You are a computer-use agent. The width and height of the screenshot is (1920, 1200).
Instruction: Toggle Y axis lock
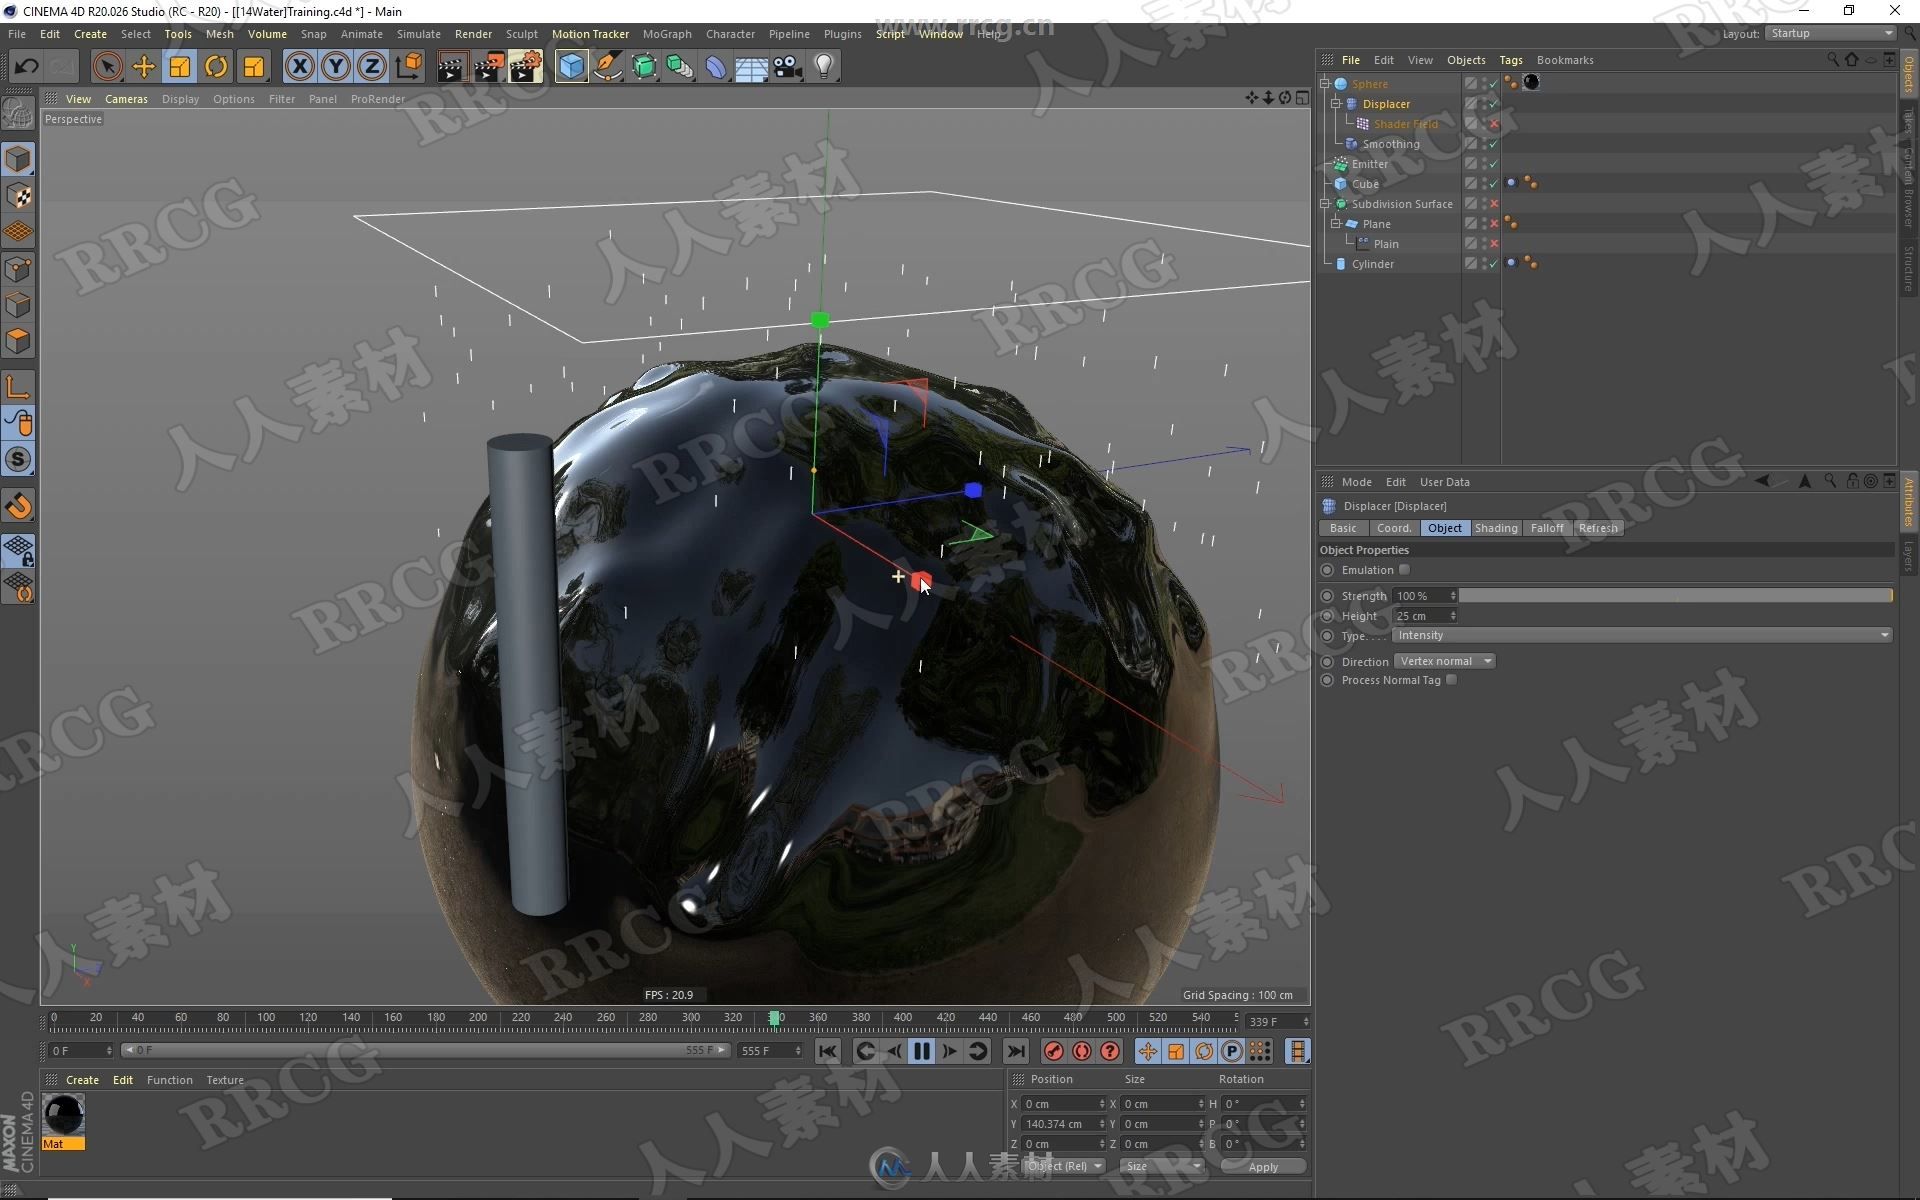[x=336, y=67]
